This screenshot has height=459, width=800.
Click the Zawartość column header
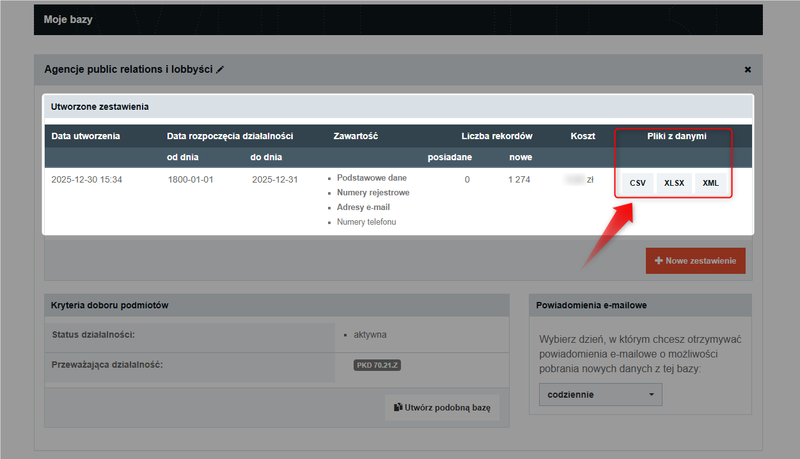(x=355, y=136)
